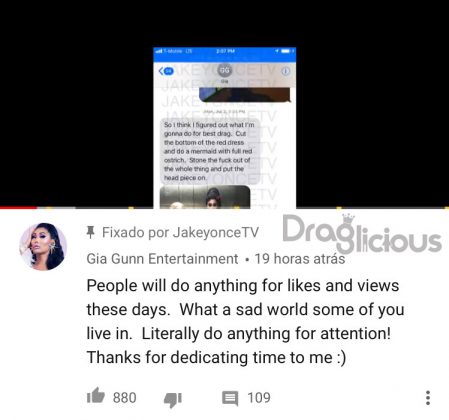The width and height of the screenshot is (449, 420).
Task: Tap the info icon in the chat header
Action: tap(286, 71)
